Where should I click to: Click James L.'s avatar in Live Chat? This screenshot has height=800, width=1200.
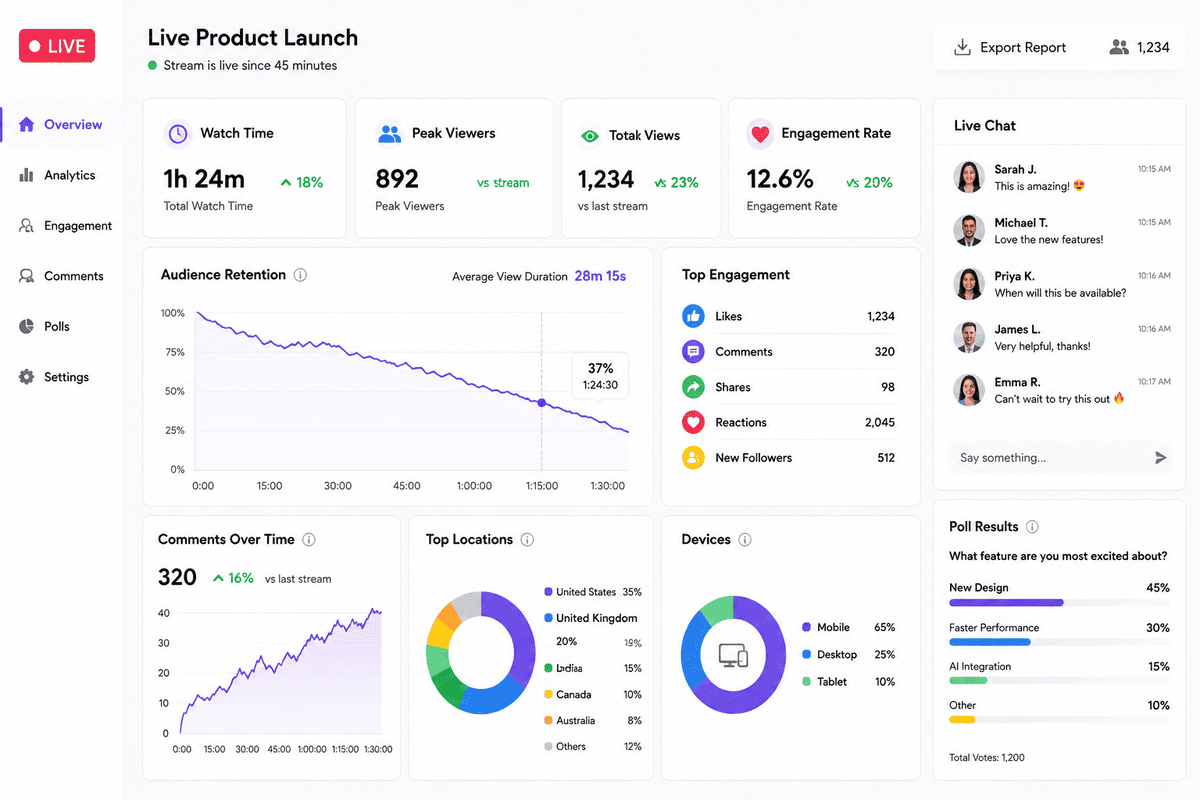968,337
